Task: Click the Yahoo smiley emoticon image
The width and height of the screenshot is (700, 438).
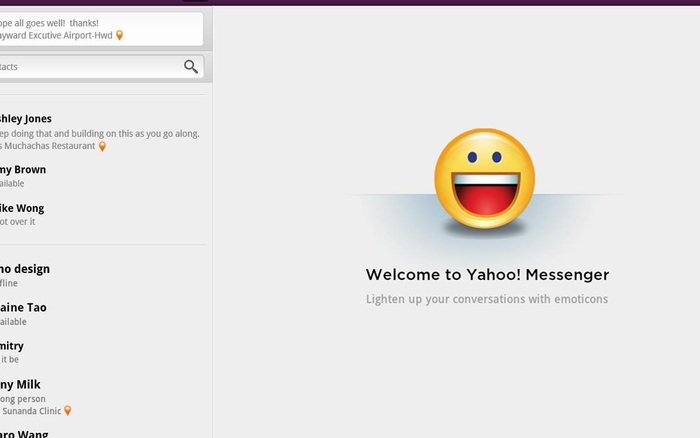Action: pos(485,179)
